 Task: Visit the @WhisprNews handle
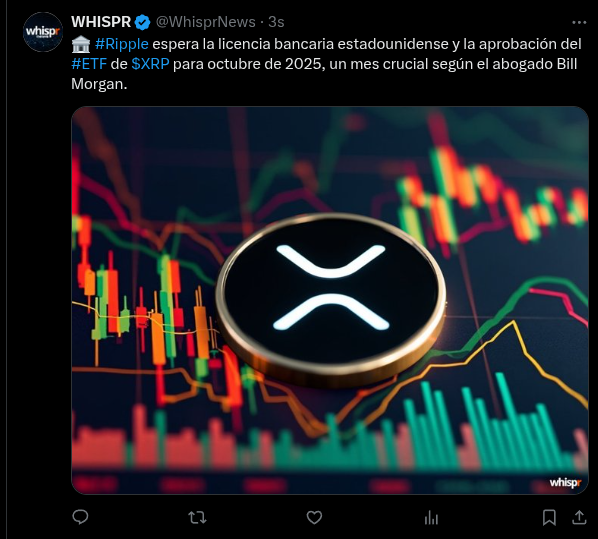tap(206, 22)
